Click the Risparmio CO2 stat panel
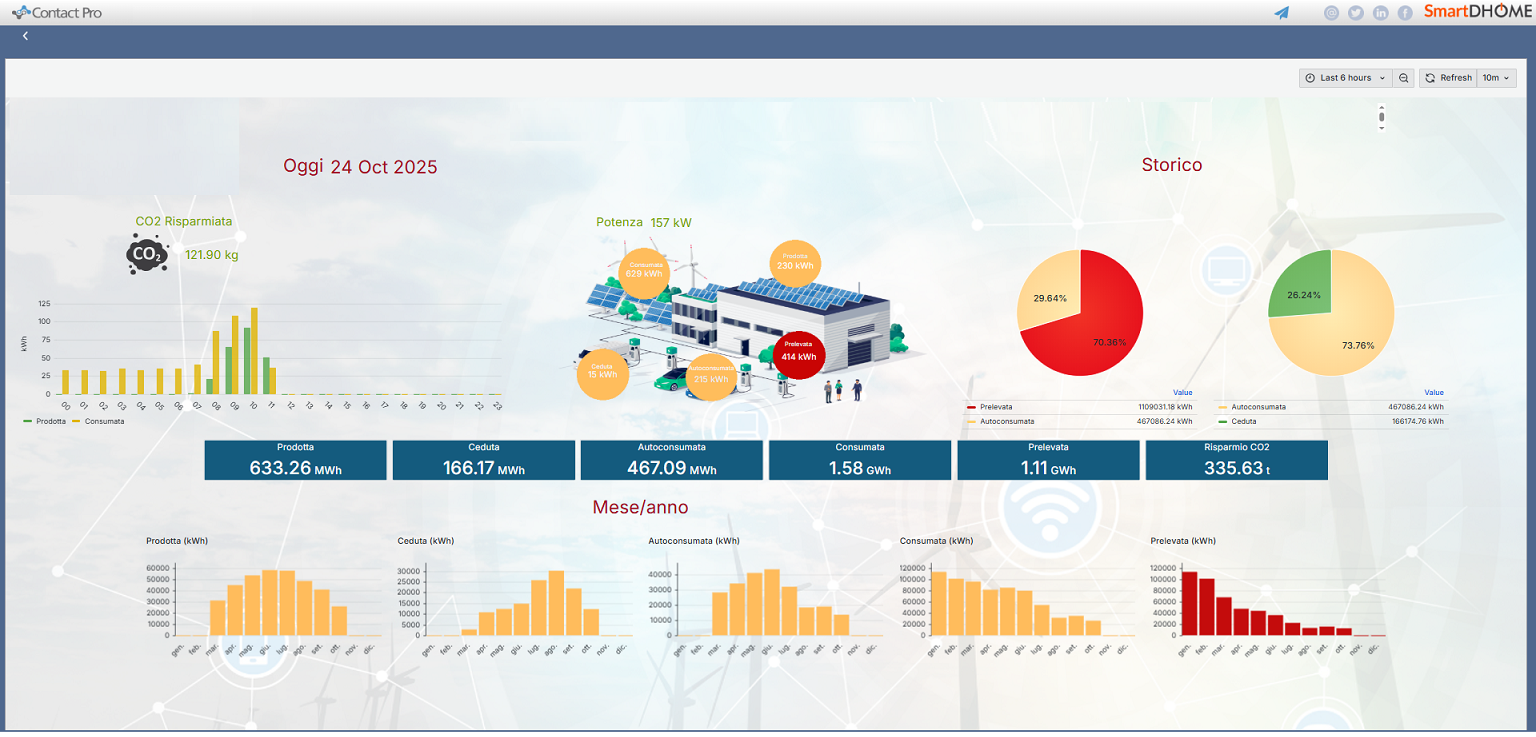Image resolution: width=1536 pixels, height=737 pixels. click(x=1237, y=459)
